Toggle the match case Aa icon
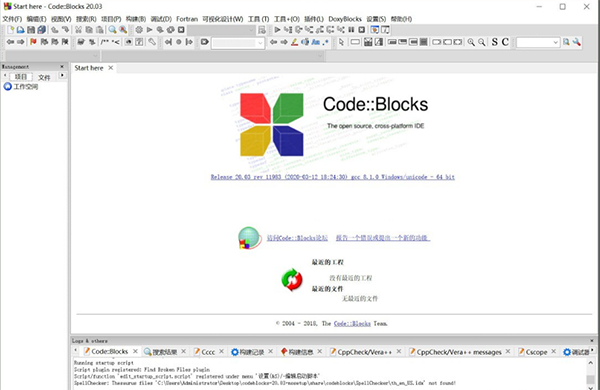Screen dimensions: 600x390 pyautogui.click(x=315, y=42)
